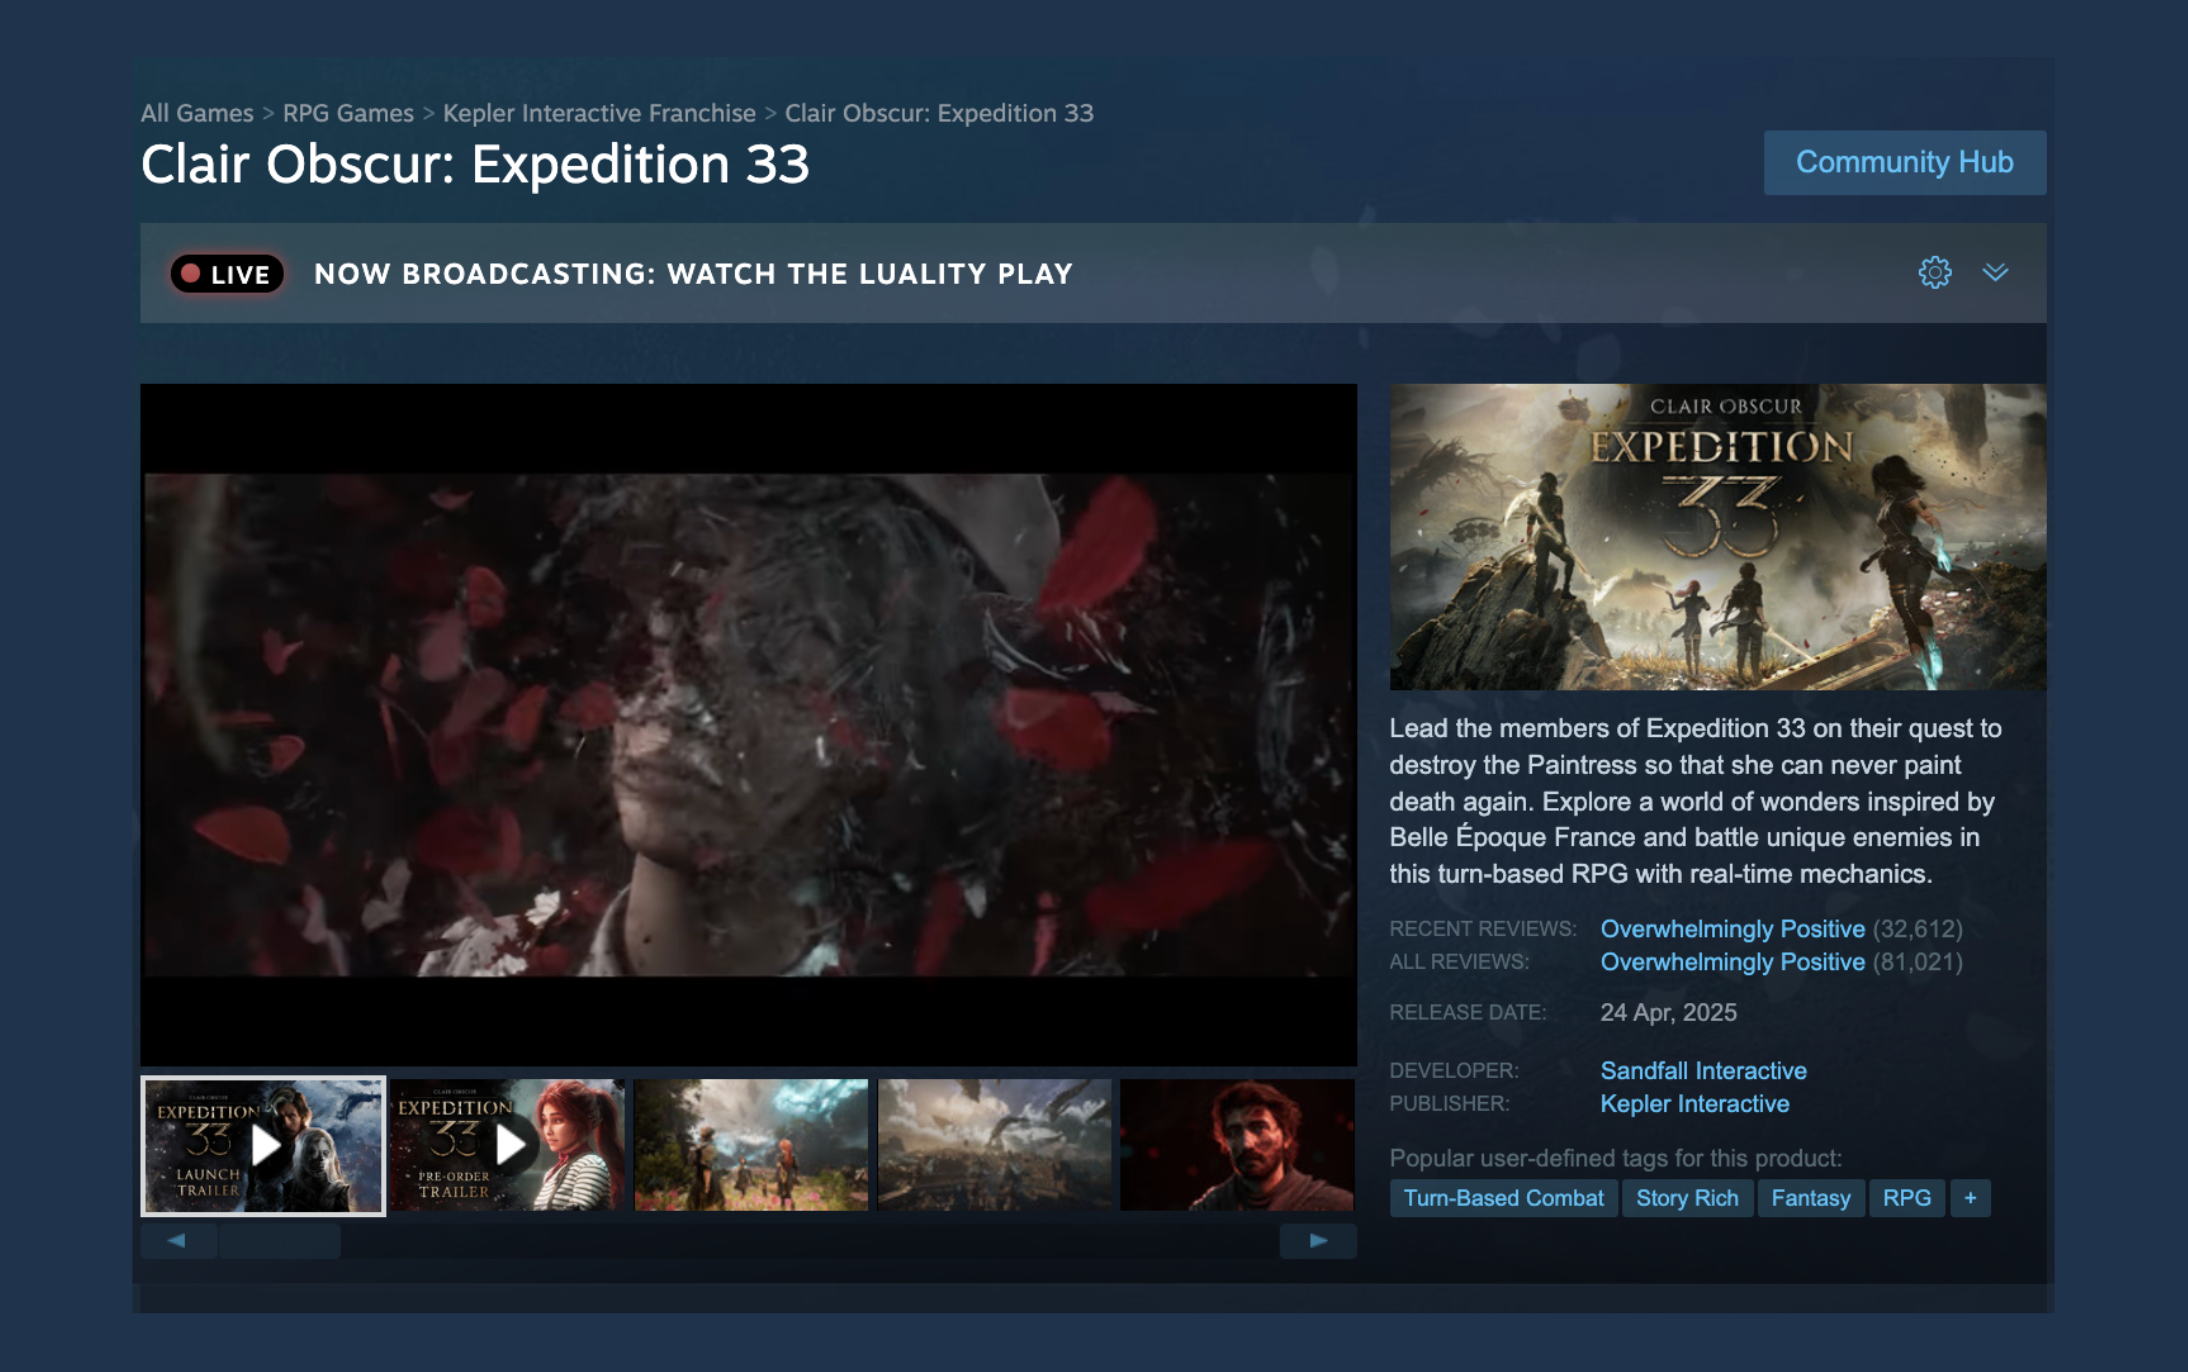Play the Pre-Order Trailer thumbnail

[508, 1145]
